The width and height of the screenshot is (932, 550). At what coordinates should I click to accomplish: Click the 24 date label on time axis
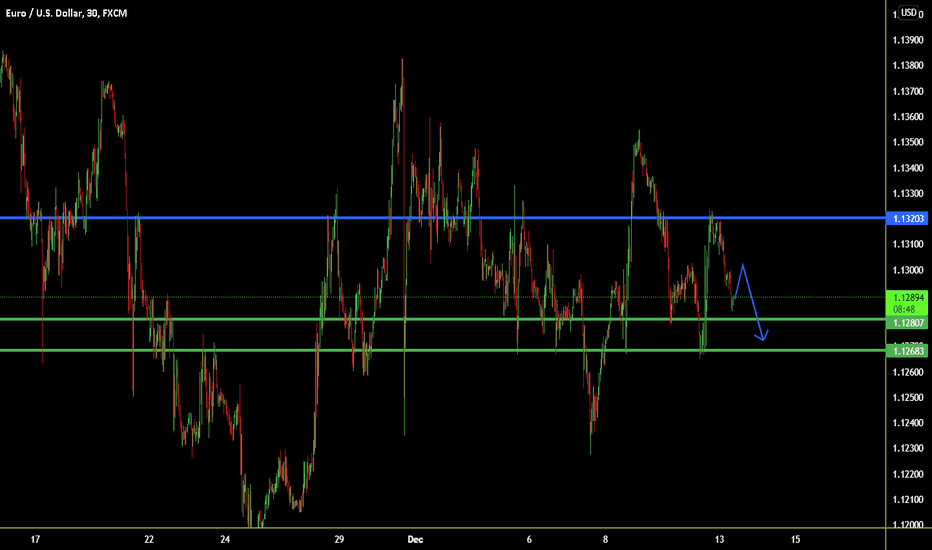(x=225, y=540)
